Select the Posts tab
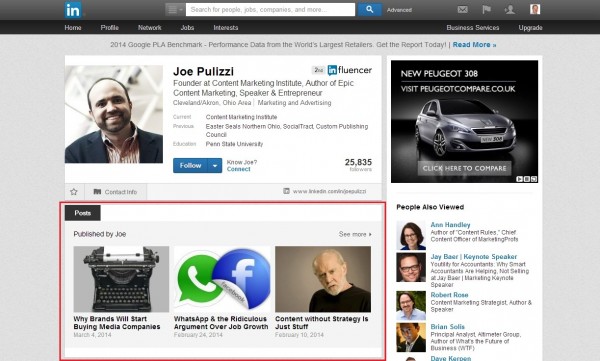Viewport: 600px width, 361px height. click(x=83, y=213)
